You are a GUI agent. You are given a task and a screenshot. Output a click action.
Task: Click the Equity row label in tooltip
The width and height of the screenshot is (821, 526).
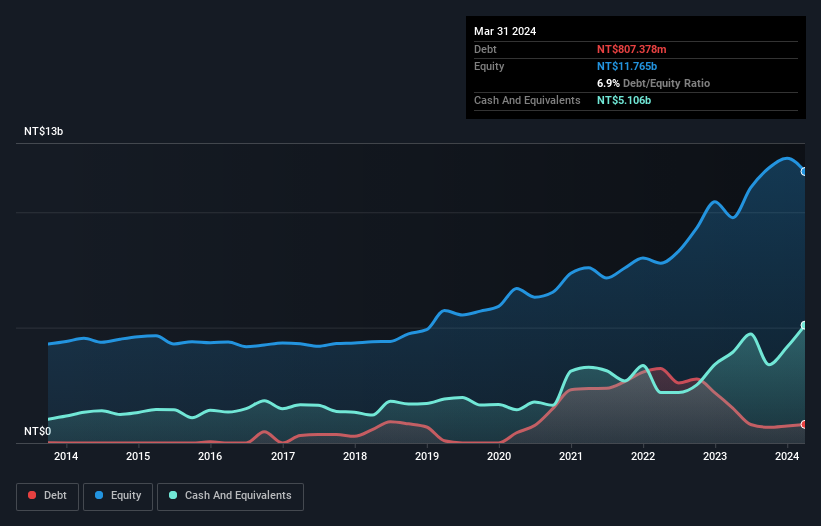pyautogui.click(x=489, y=66)
